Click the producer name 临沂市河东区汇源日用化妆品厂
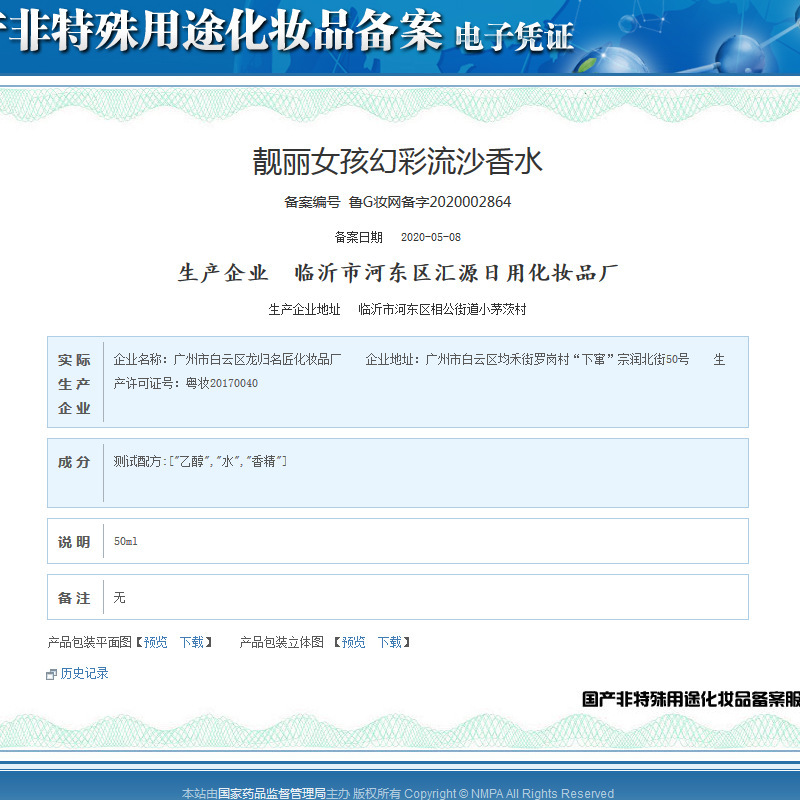This screenshot has height=800, width=800. click(x=457, y=273)
